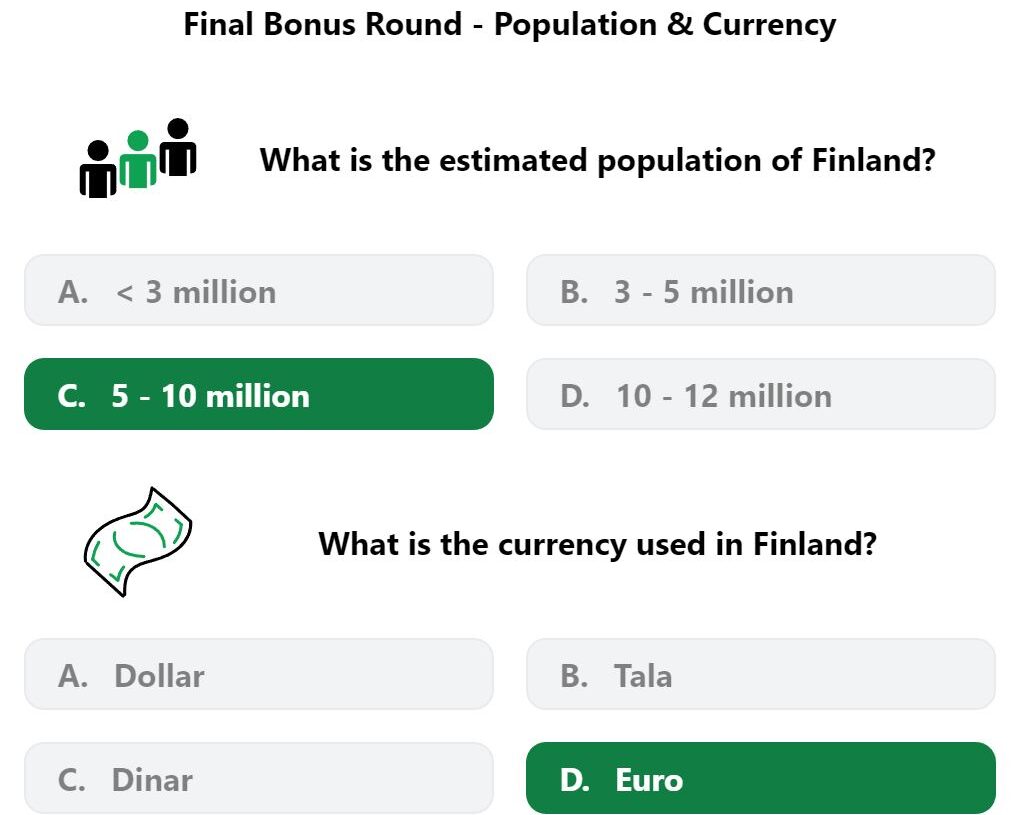The height and width of the screenshot is (815, 1023).
Task: Click the letter B. label beside Tala
Action: point(573,676)
